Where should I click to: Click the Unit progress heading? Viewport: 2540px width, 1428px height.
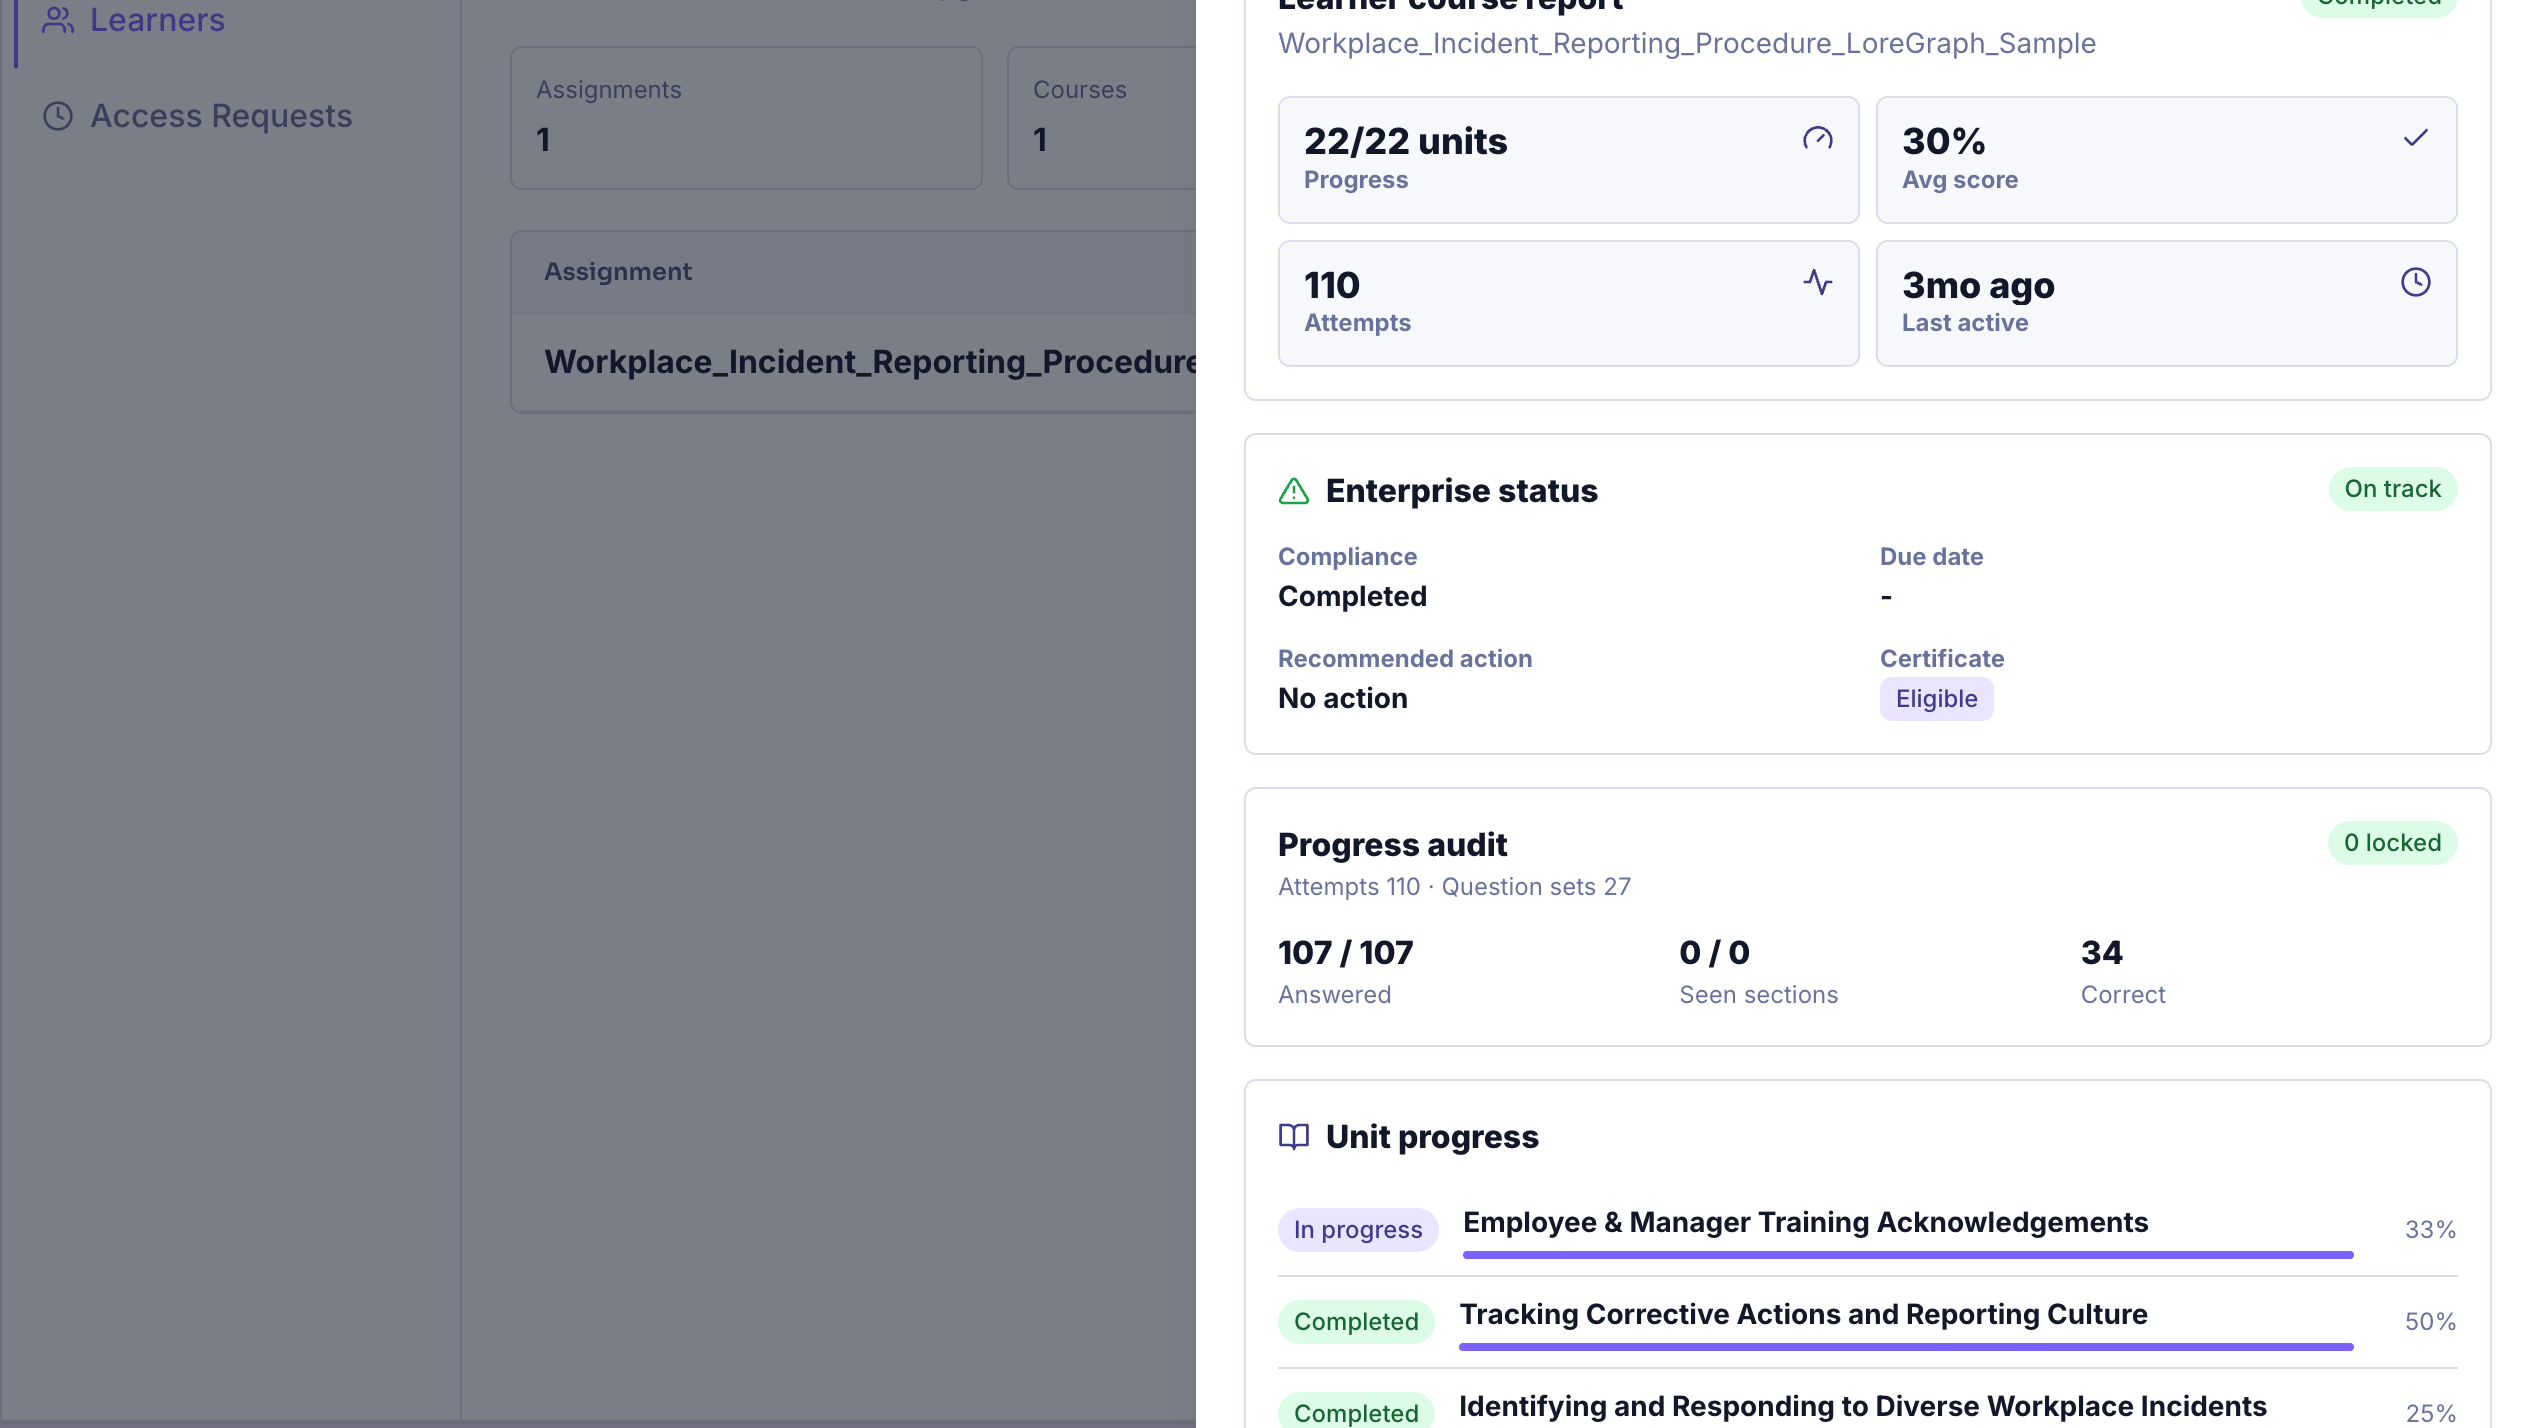1432,1137
